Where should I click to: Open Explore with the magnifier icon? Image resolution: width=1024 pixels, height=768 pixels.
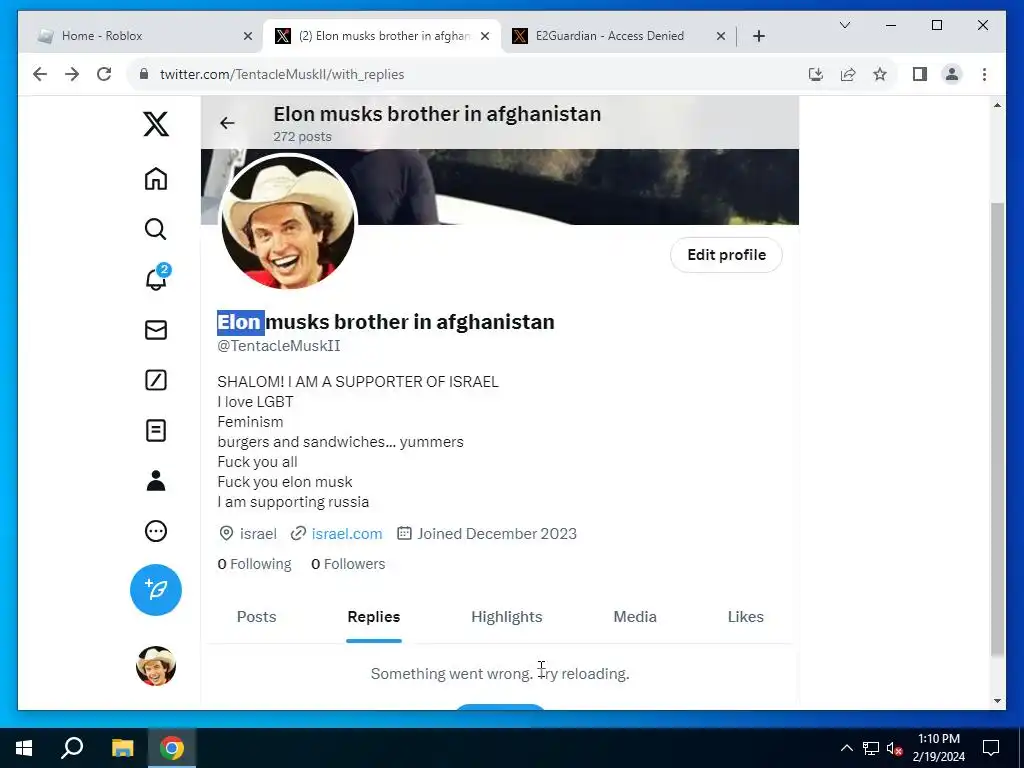(155, 229)
